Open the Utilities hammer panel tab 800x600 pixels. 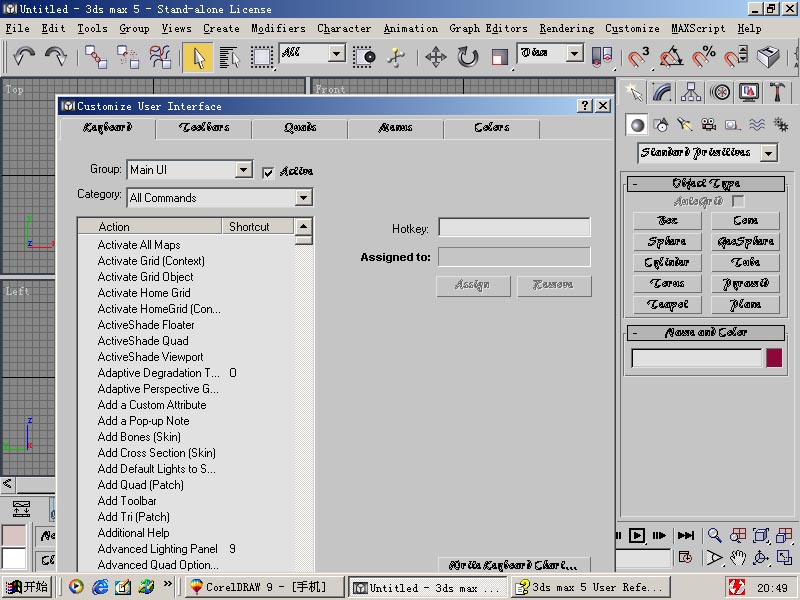tap(777, 92)
